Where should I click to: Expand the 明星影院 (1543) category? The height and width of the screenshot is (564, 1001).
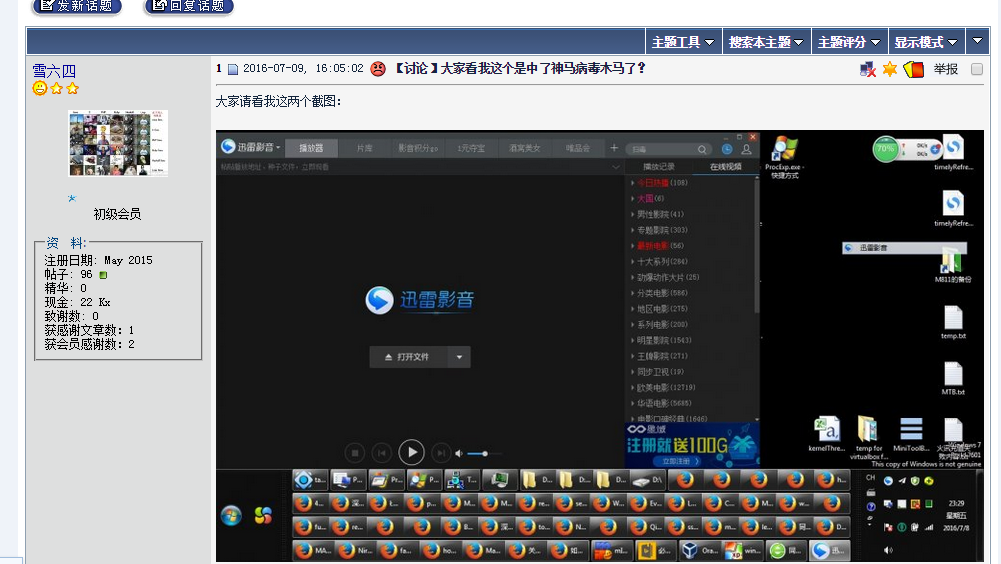(662, 340)
